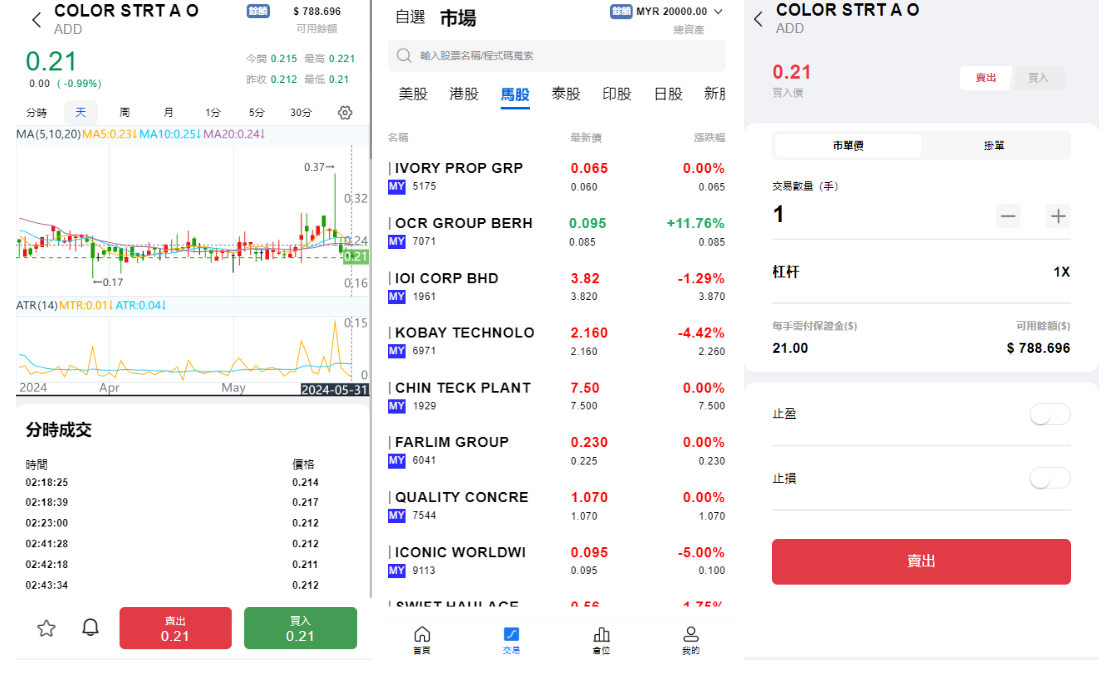Viewport: 1114px width, 679px height.
Task: Tap back arrow on order screen
Action: (x=758, y=19)
